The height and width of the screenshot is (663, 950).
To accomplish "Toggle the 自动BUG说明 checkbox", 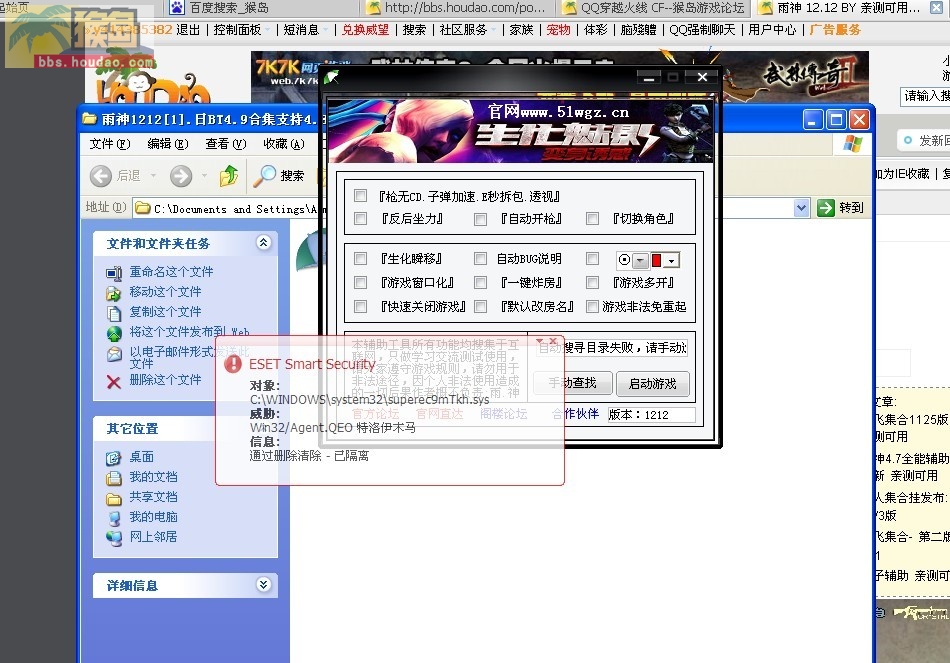I will tap(480, 259).
